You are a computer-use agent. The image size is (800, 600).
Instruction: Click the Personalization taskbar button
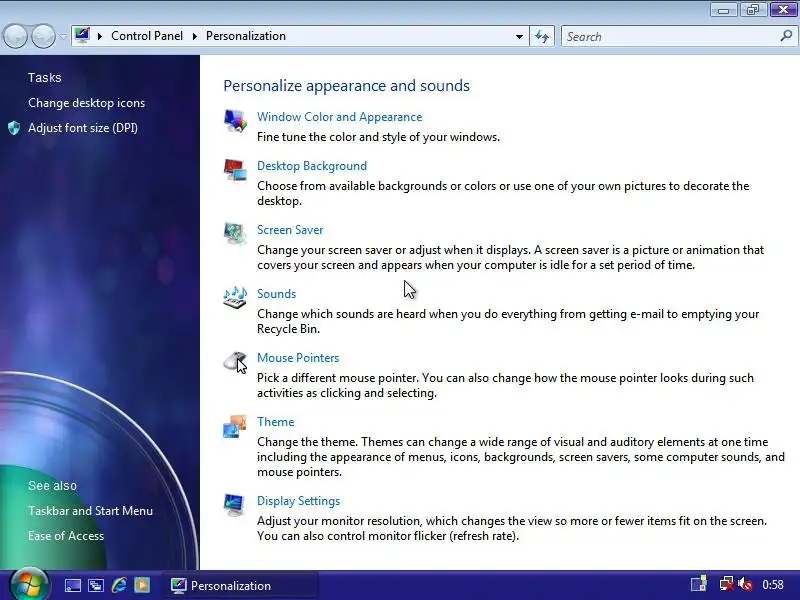[240, 585]
